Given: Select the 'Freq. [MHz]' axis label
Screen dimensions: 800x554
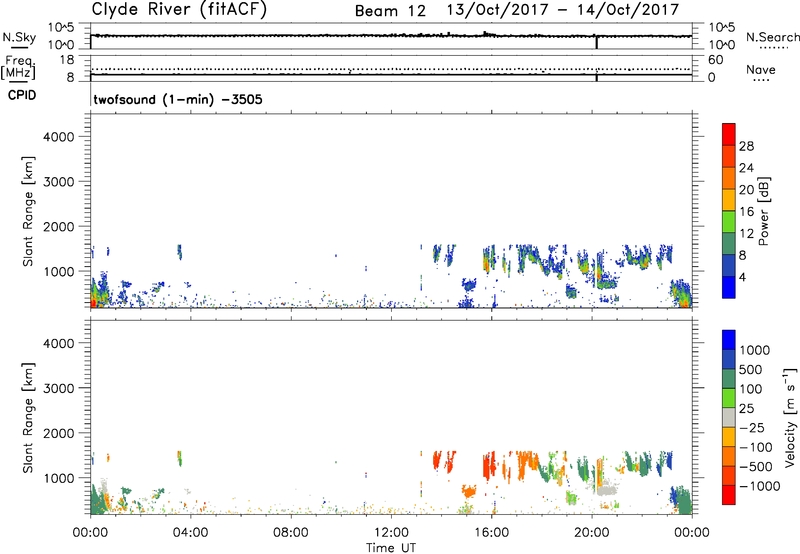Looking at the screenshot, I should pos(18,67).
